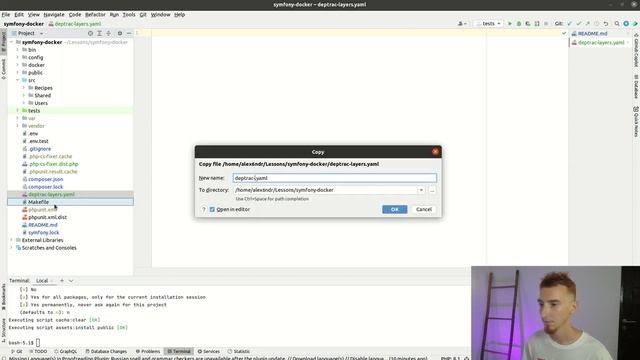Expand the Recipes folder
This screenshot has height=360, width=640.
[24, 88]
